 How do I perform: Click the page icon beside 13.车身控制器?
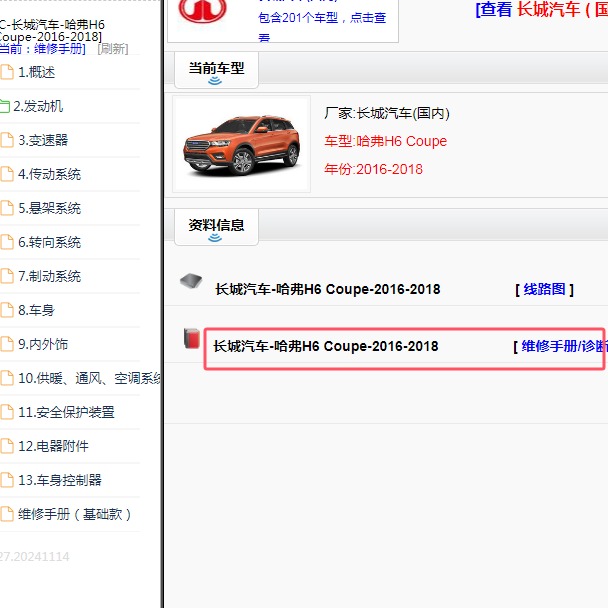point(7,480)
